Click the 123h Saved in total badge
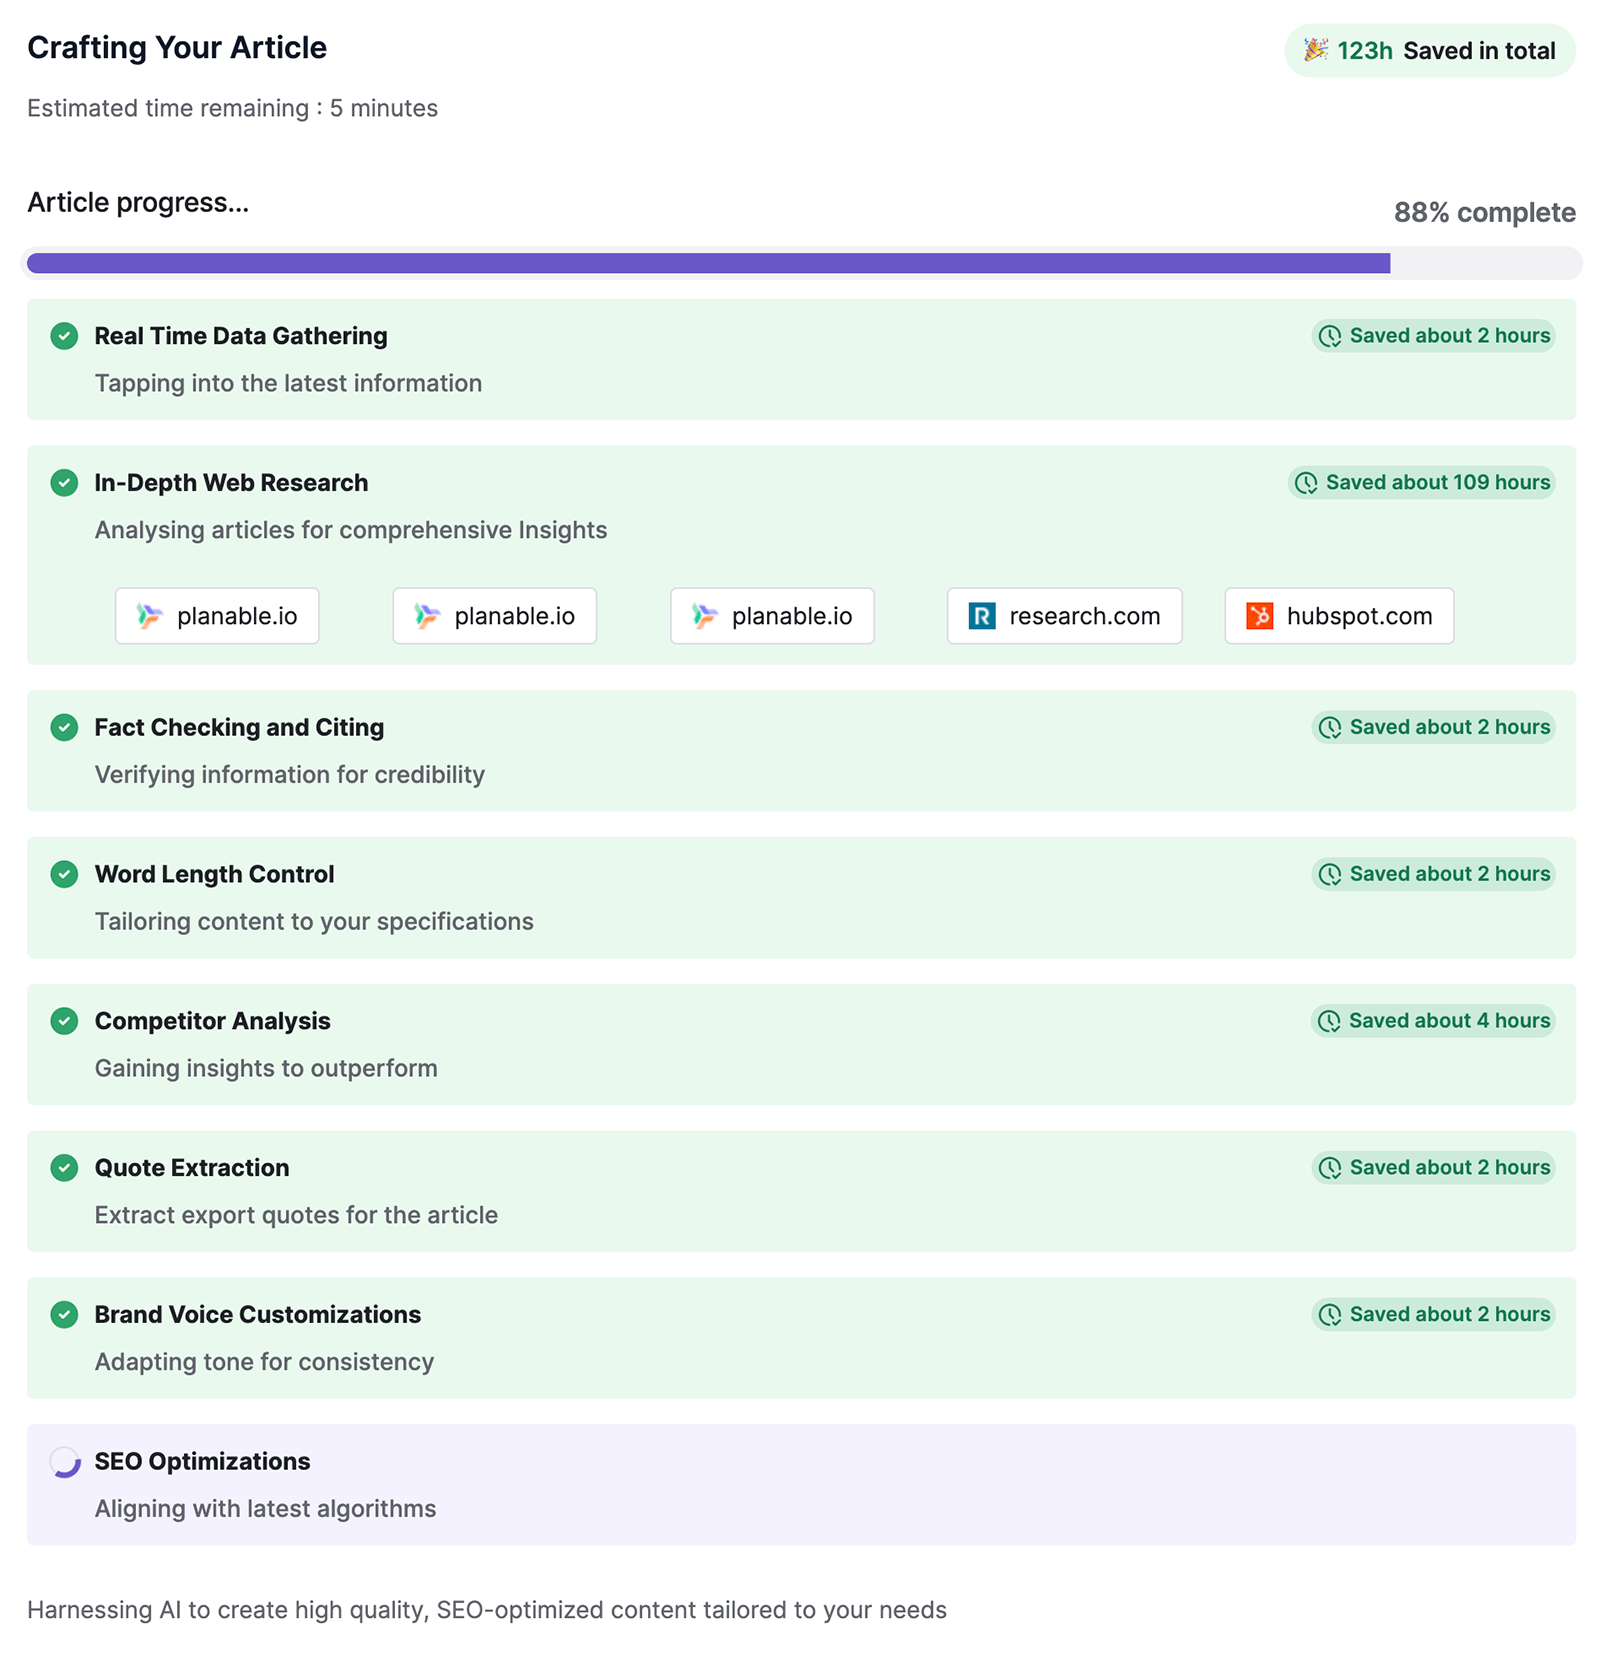The width and height of the screenshot is (1600, 1657). [1429, 49]
